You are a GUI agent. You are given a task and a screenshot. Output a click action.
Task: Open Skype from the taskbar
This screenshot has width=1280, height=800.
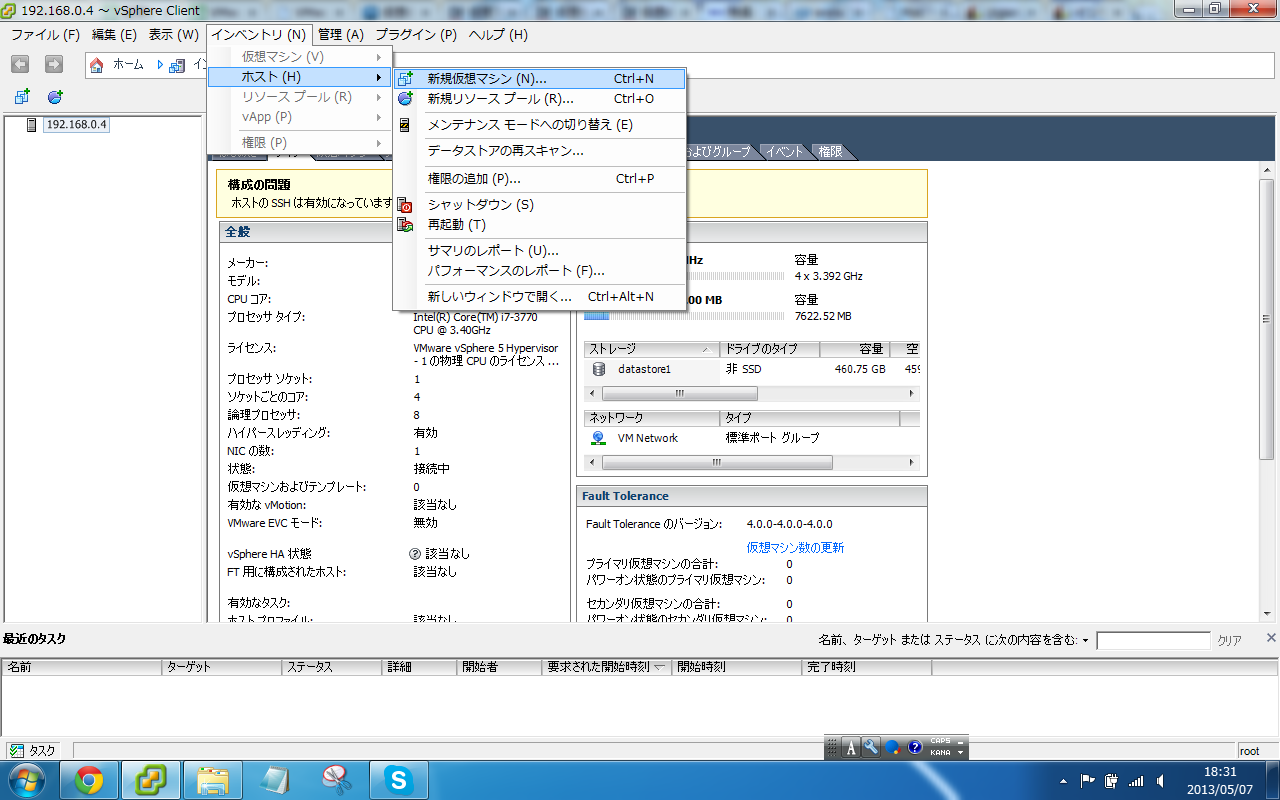click(399, 780)
